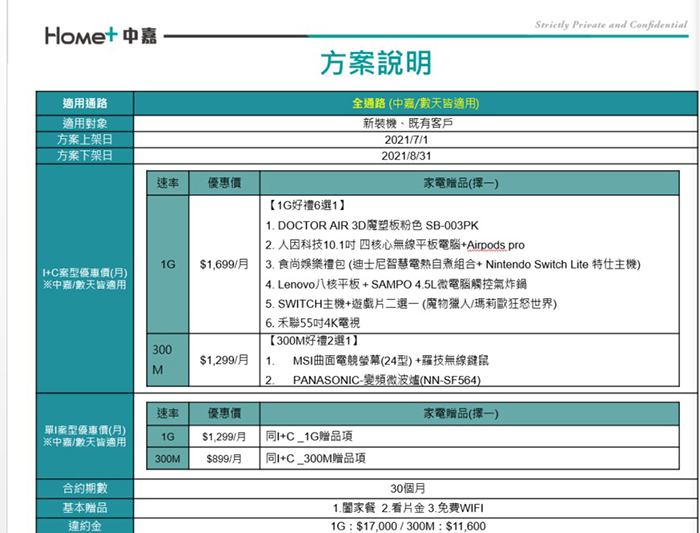The width and height of the screenshot is (700, 533).
Task: Click 家電贈品(擇一) header in 單I table
Action: pyautogui.click(x=469, y=414)
